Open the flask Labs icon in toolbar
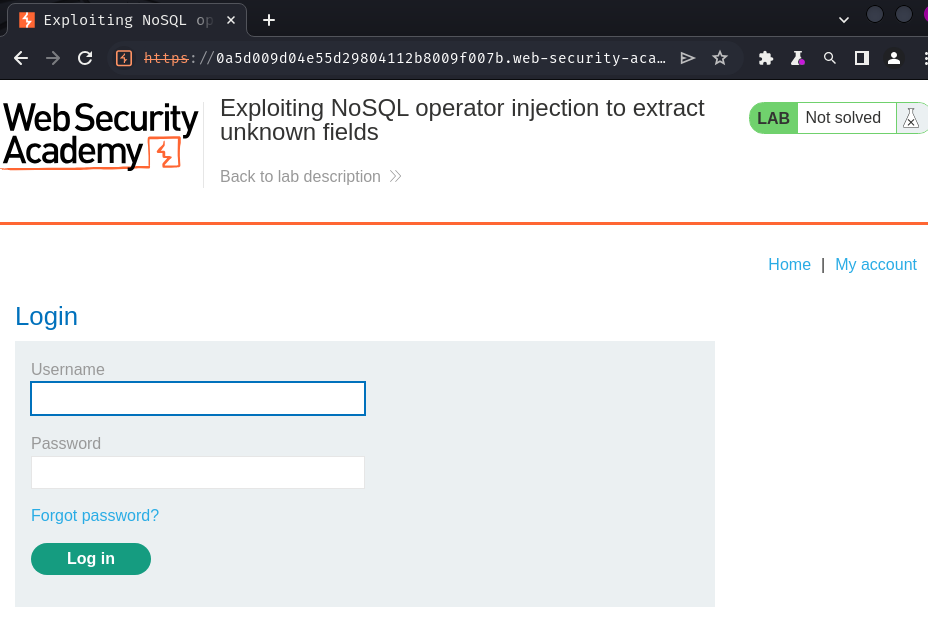Viewport: 928px width, 625px height. point(798,58)
